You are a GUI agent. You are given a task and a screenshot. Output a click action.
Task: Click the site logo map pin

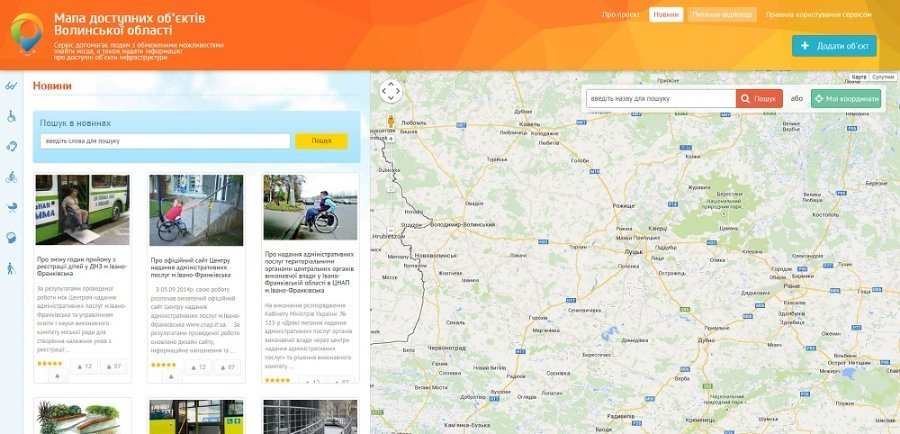27,34
